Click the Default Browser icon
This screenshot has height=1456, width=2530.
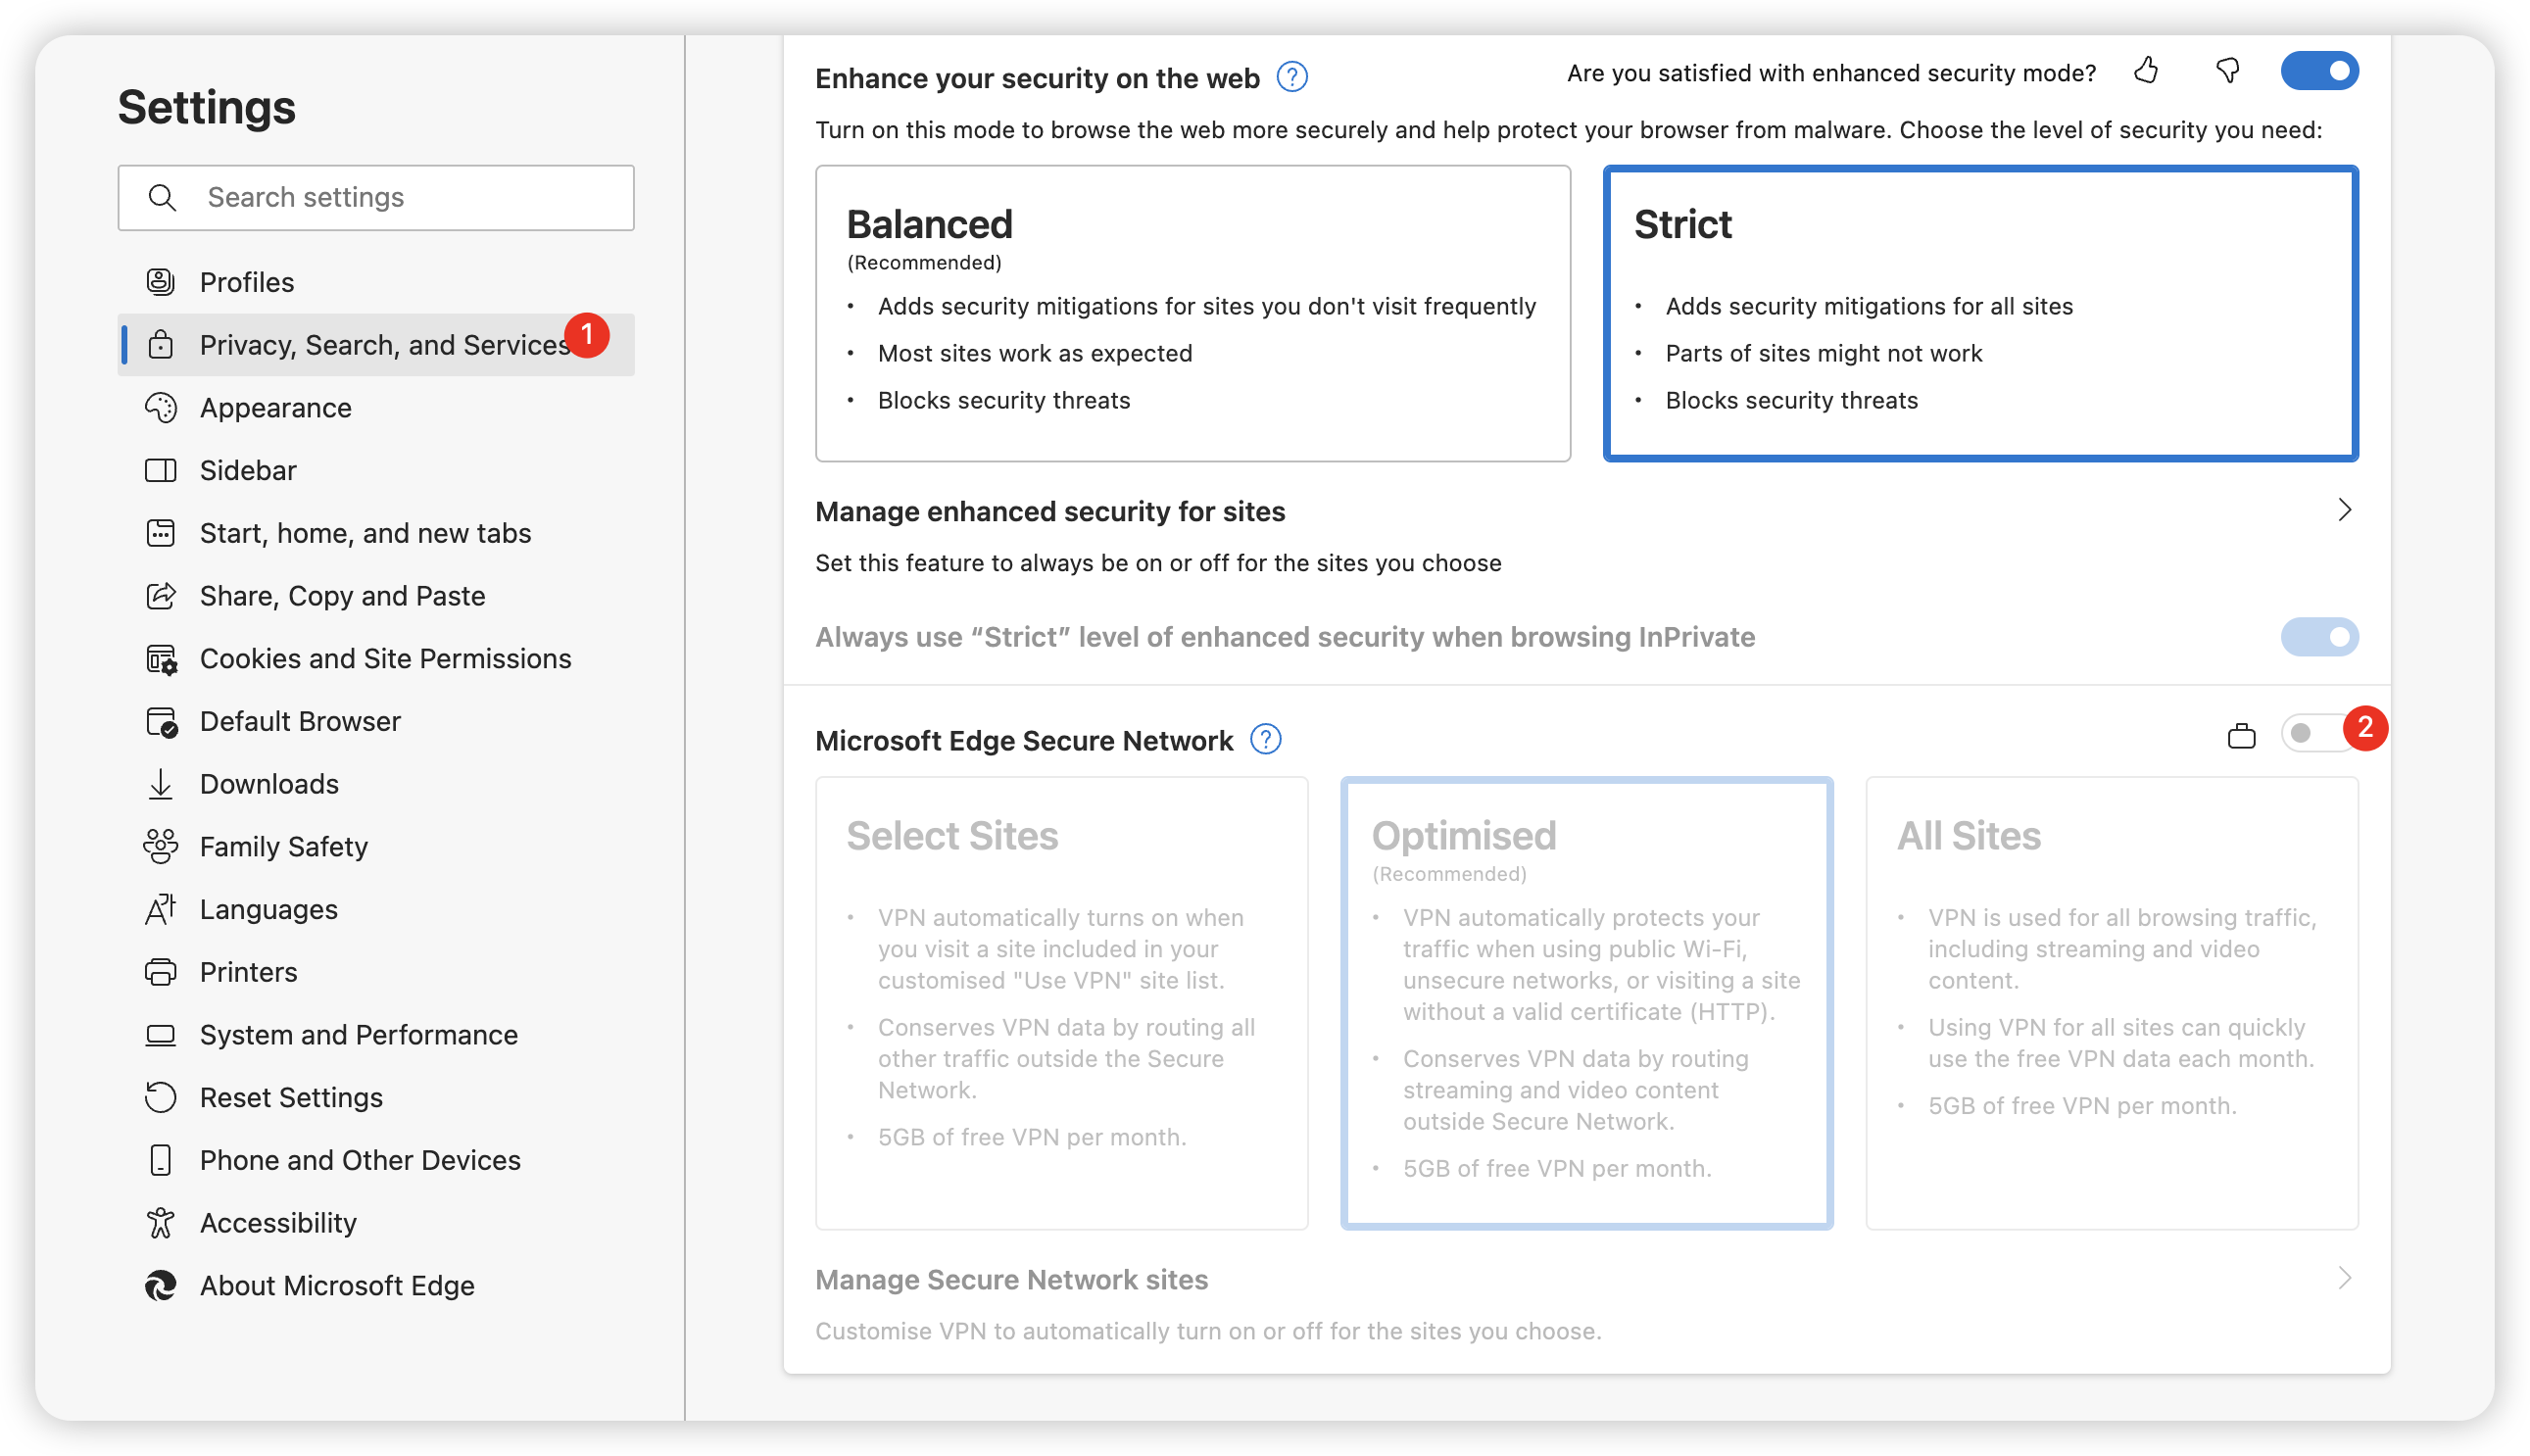(x=161, y=722)
